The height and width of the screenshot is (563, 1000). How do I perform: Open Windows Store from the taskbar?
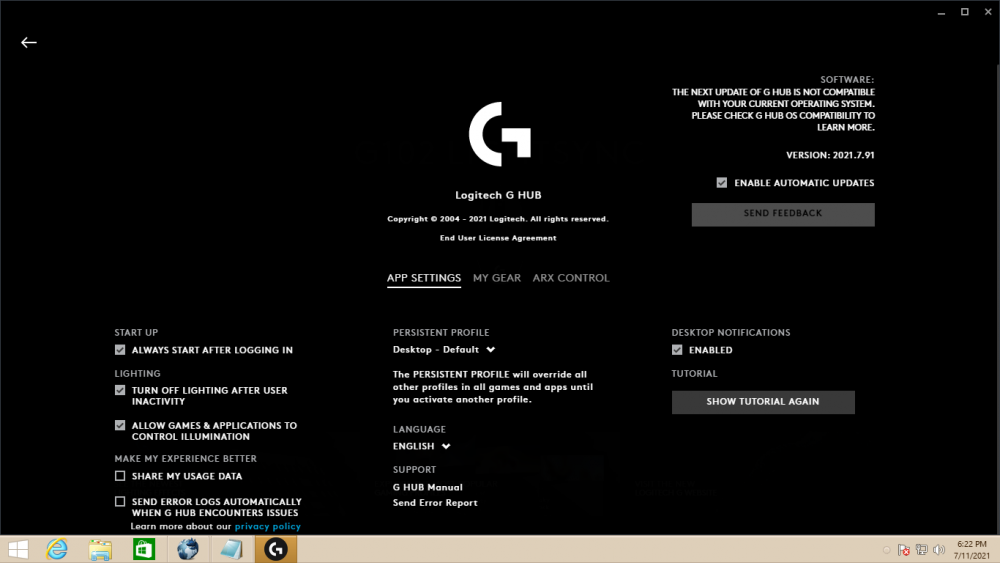tap(144, 549)
